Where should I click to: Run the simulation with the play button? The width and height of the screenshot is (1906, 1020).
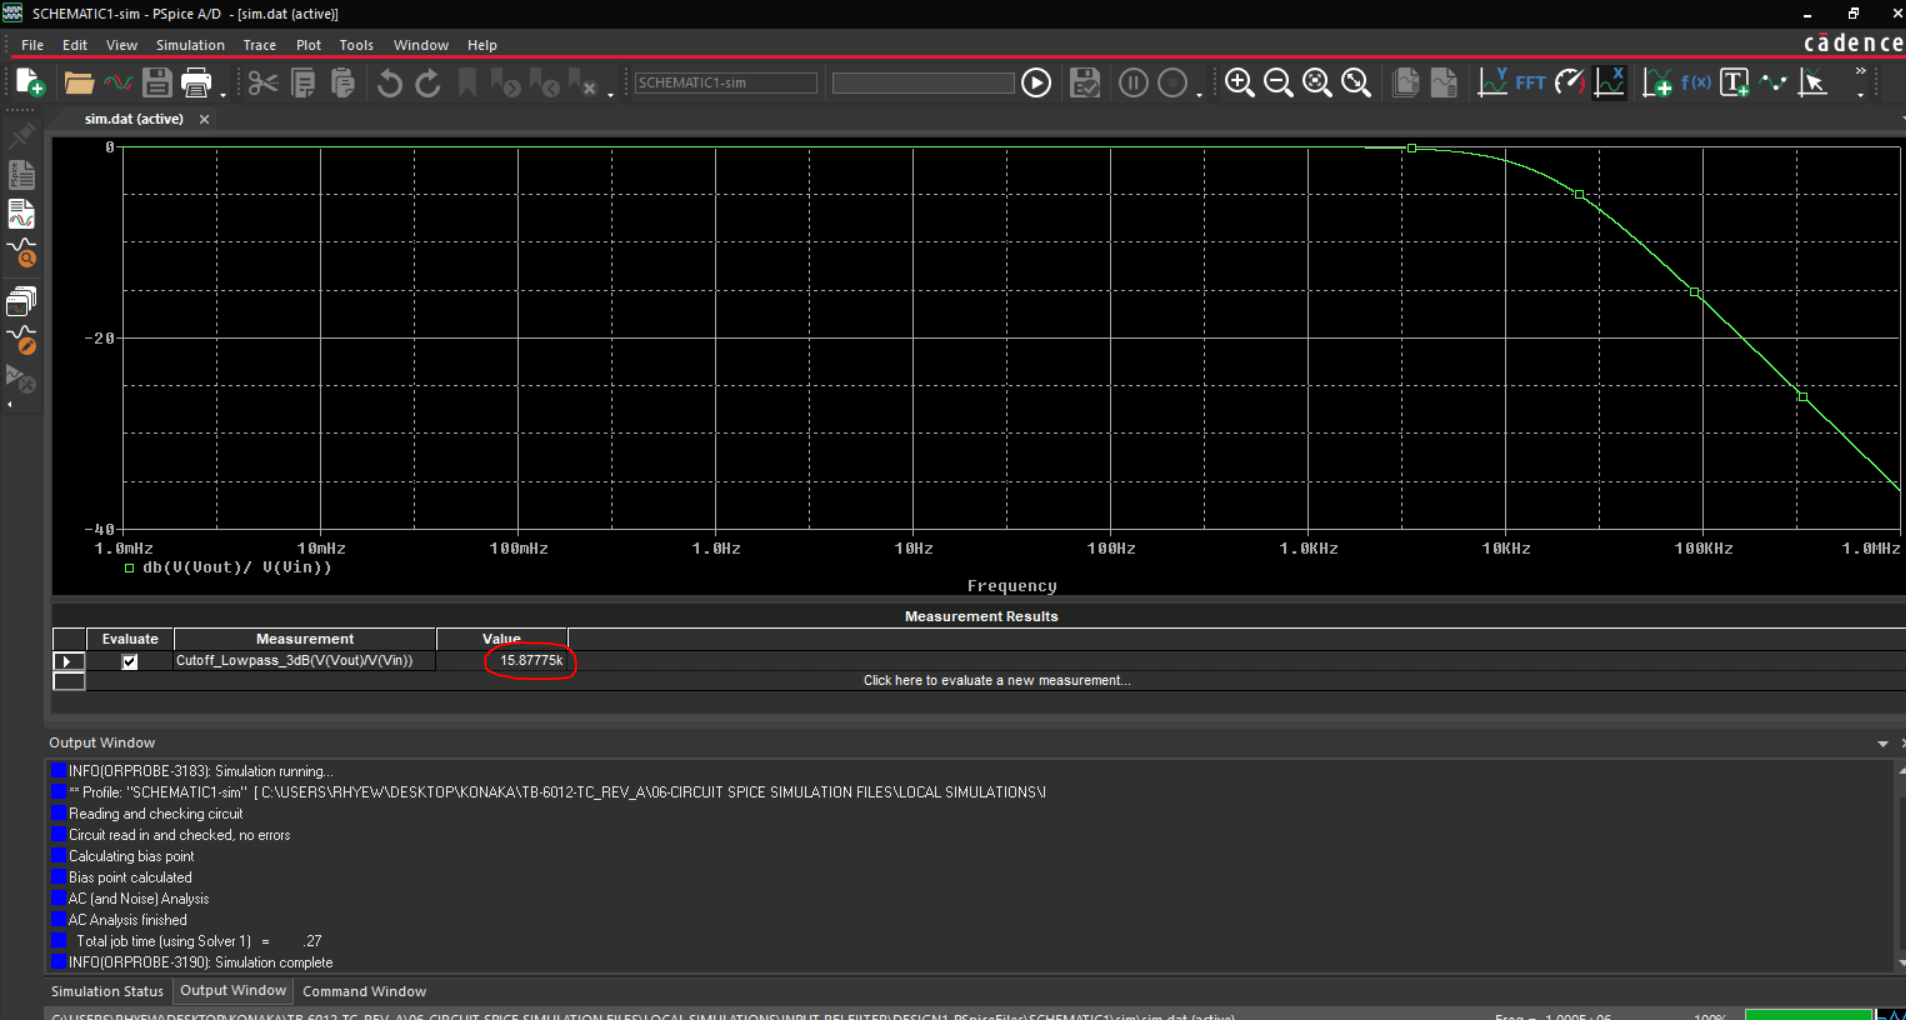click(x=1035, y=82)
